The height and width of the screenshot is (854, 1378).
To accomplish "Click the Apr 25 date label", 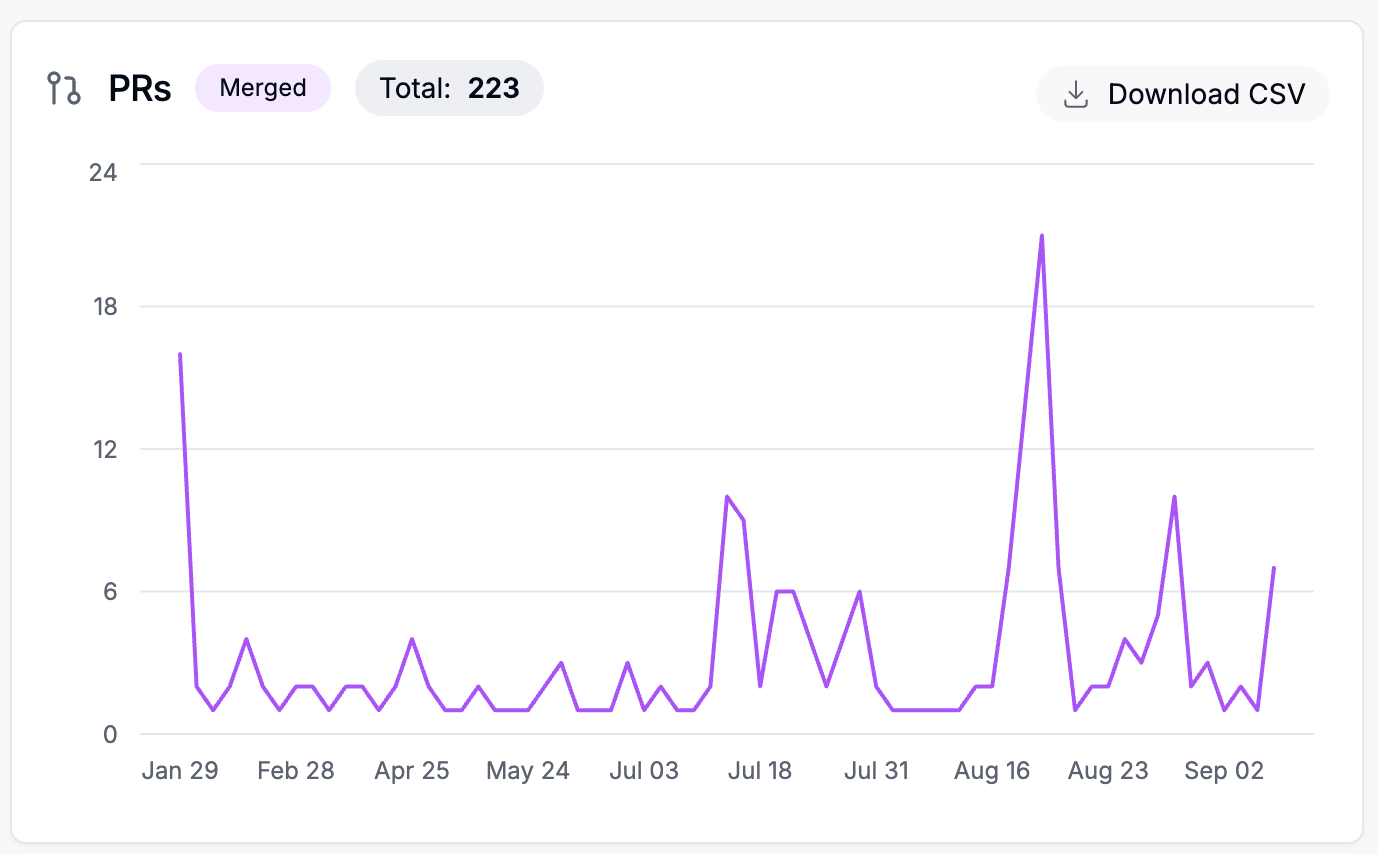I will click(412, 771).
